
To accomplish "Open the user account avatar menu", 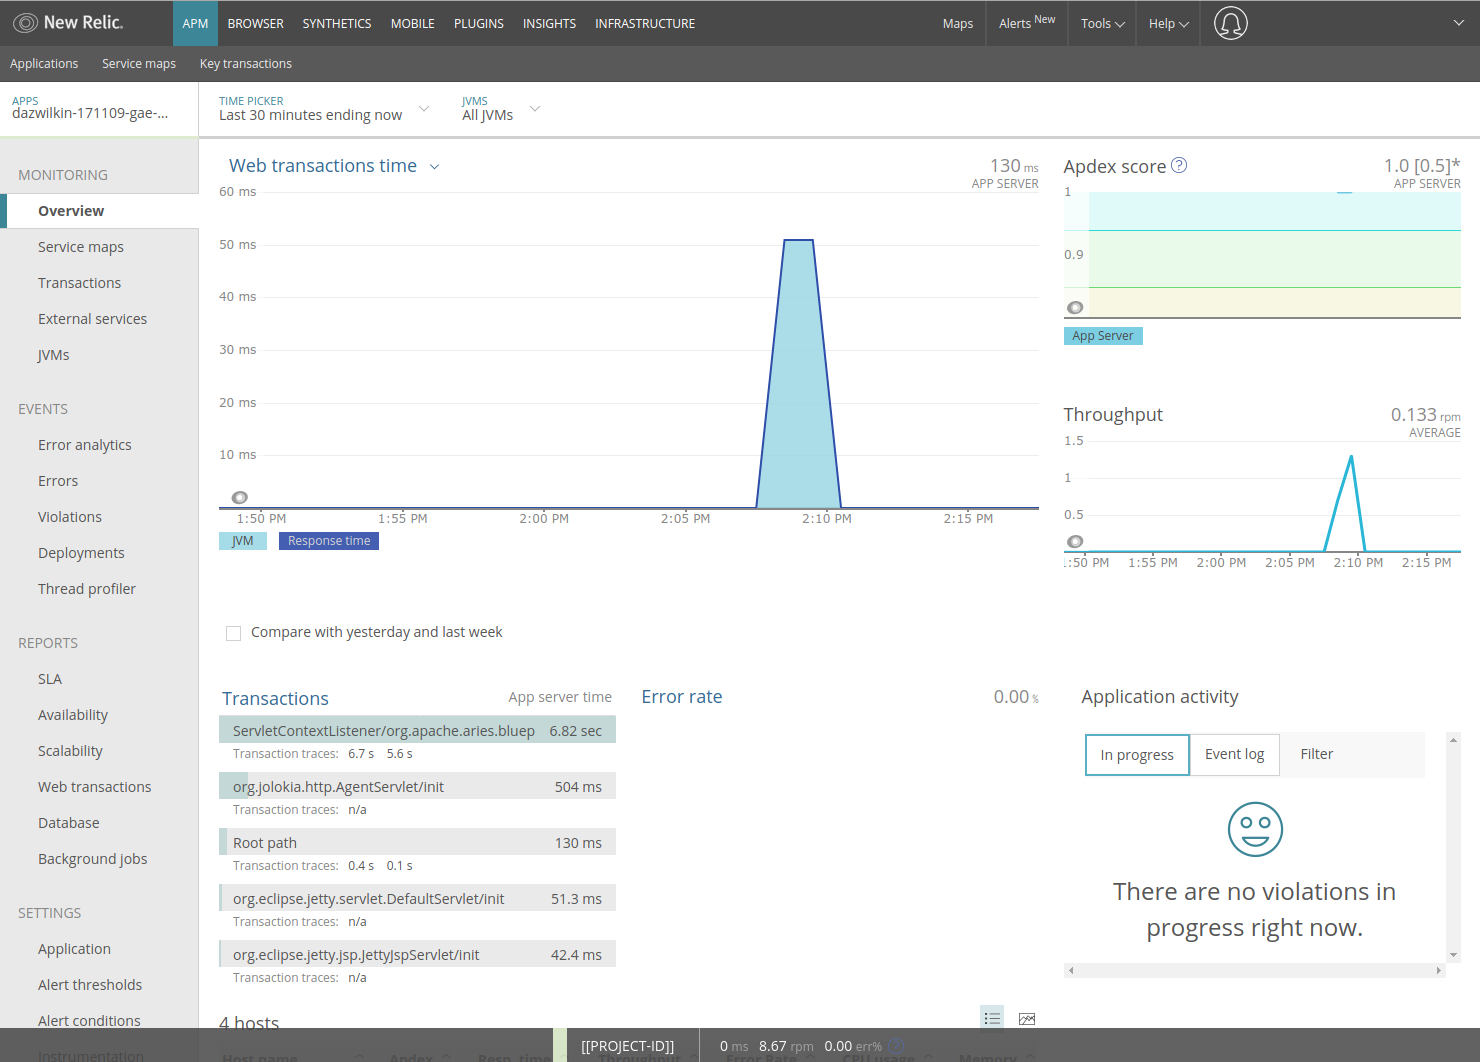I will pyautogui.click(x=1231, y=23).
